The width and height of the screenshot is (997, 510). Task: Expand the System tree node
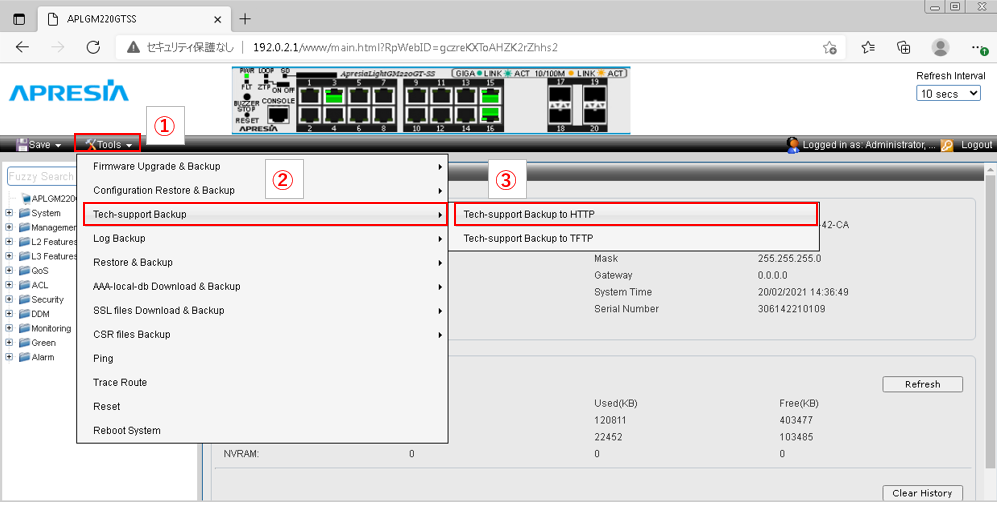(x=9, y=213)
